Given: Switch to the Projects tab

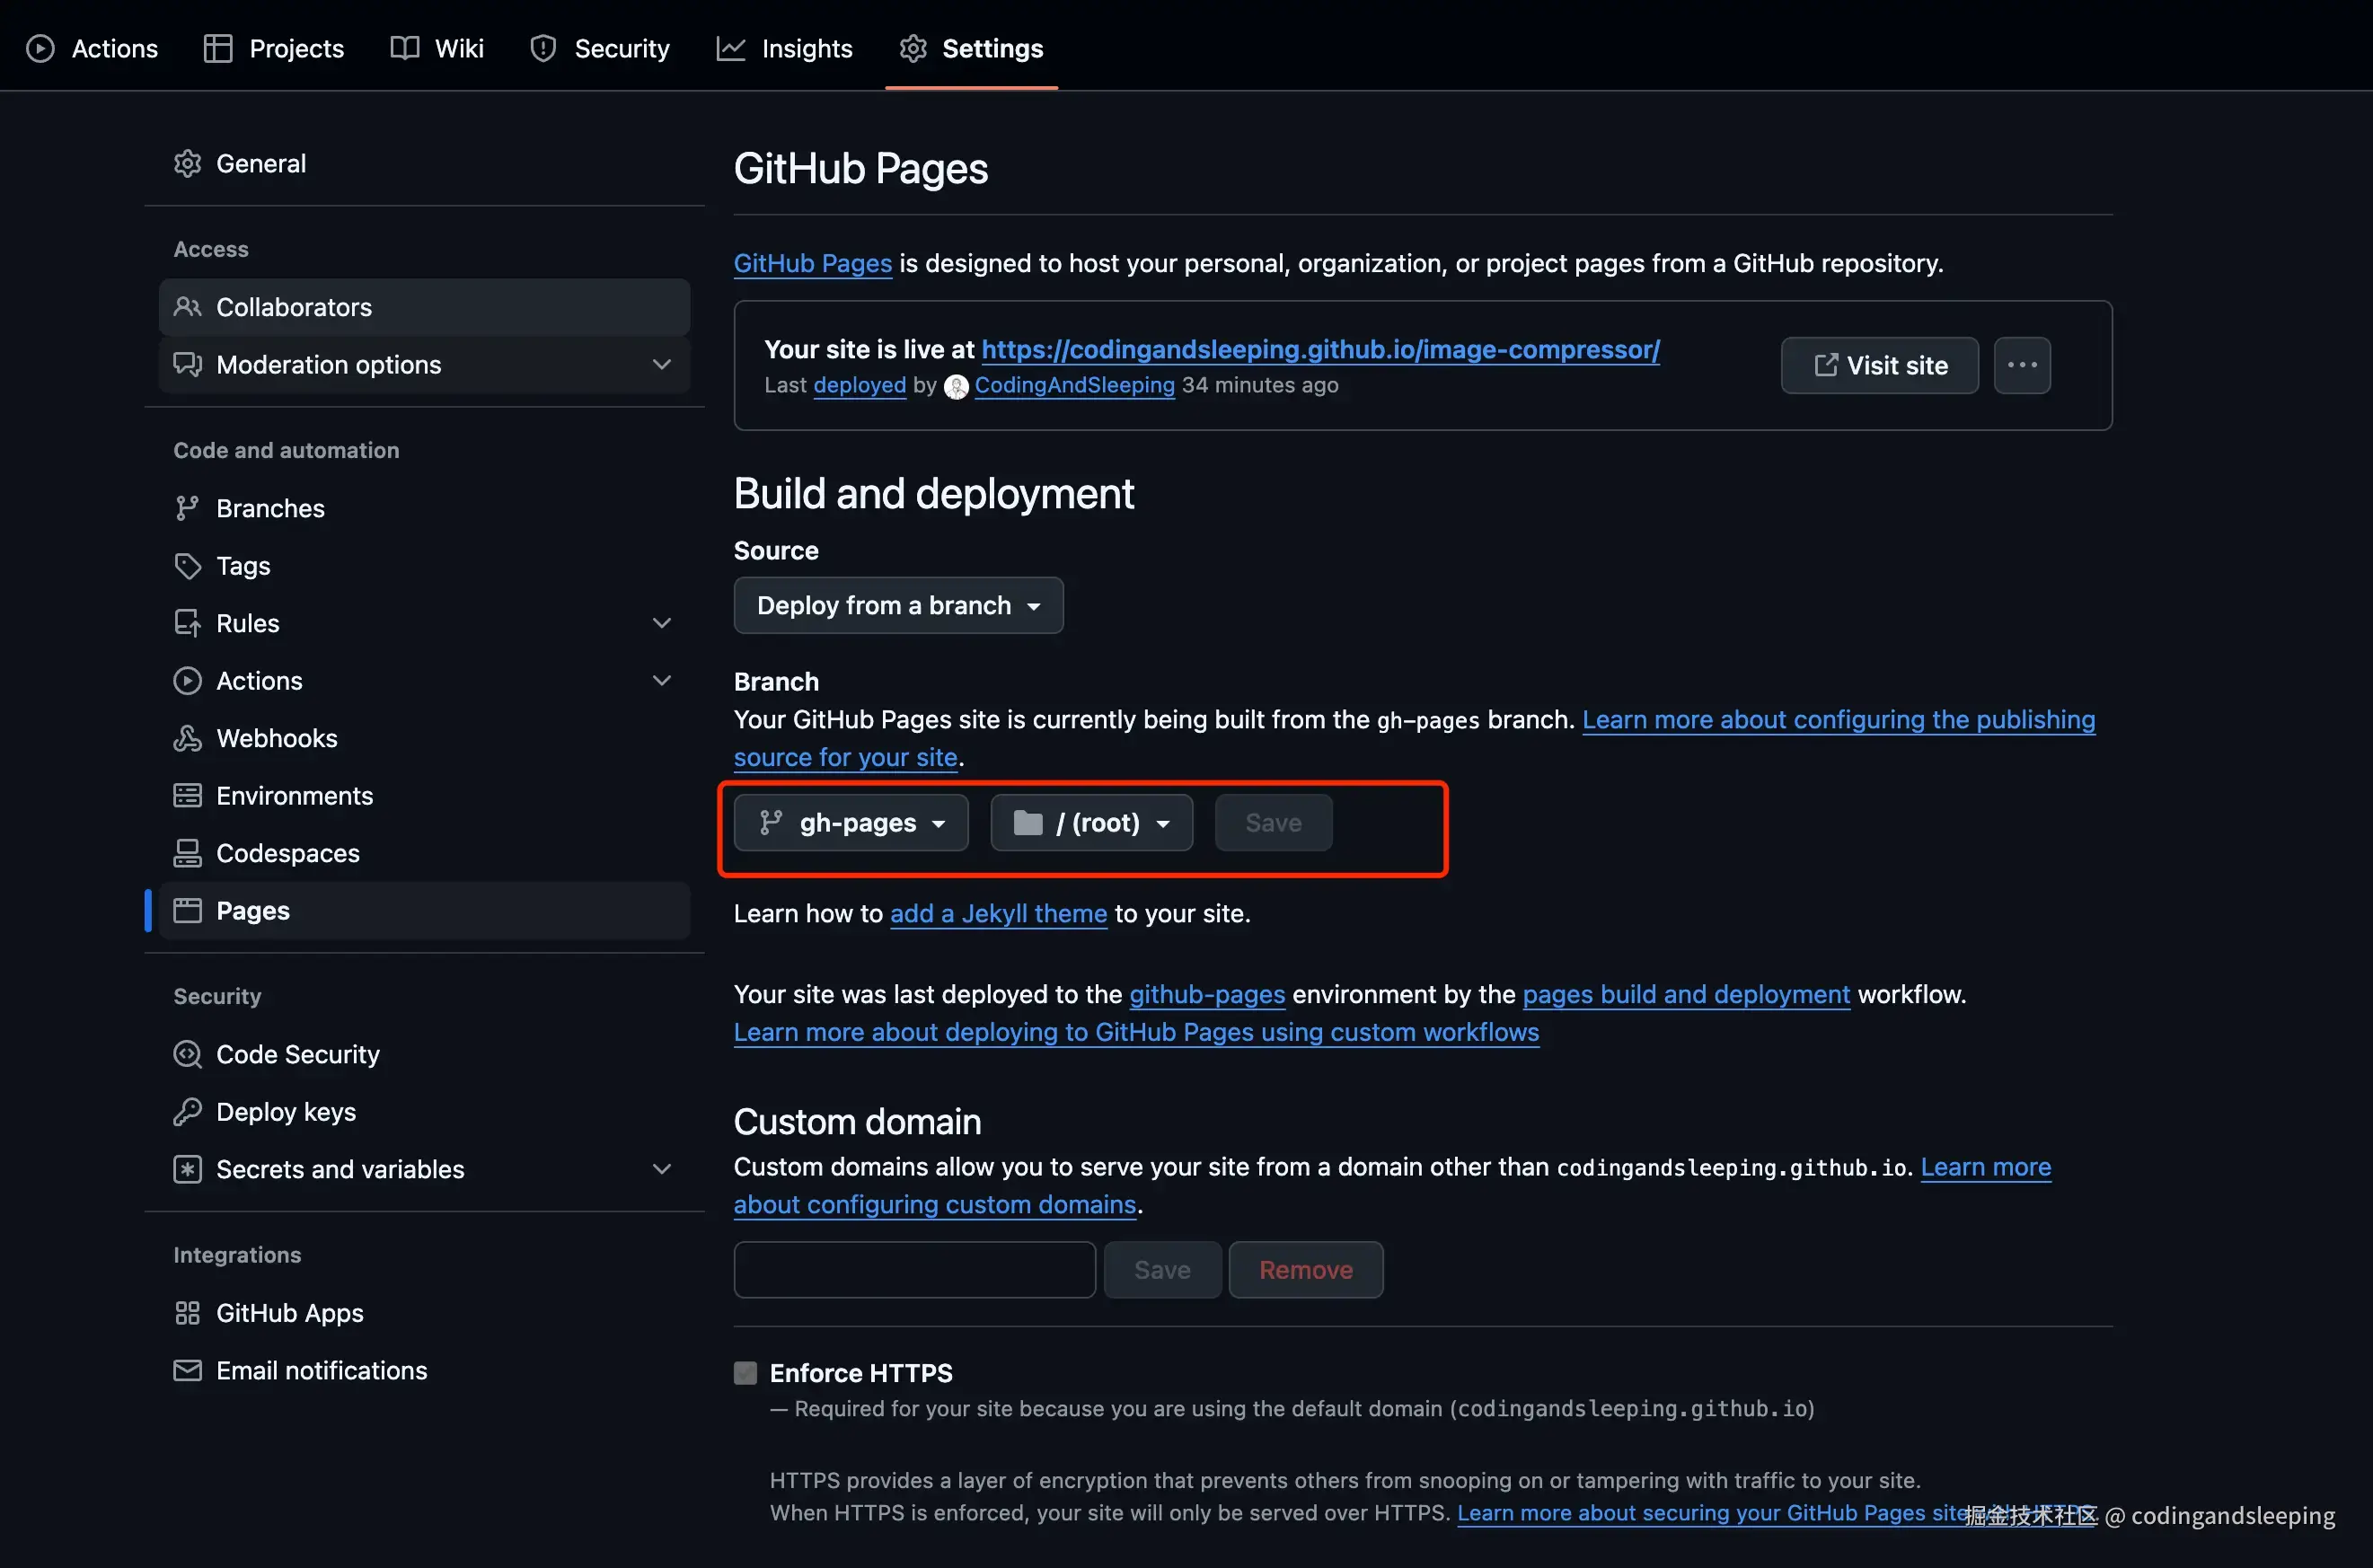Looking at the screenshot, I should 273,48.
